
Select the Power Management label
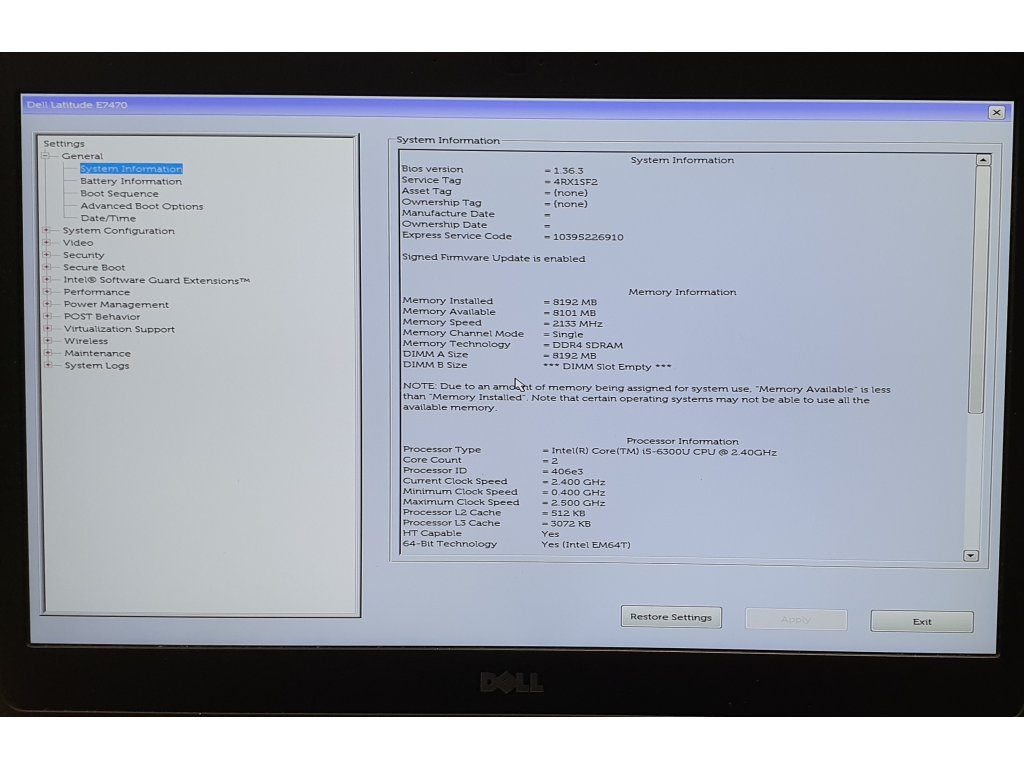pyautogui.click(x=116, y=304)
